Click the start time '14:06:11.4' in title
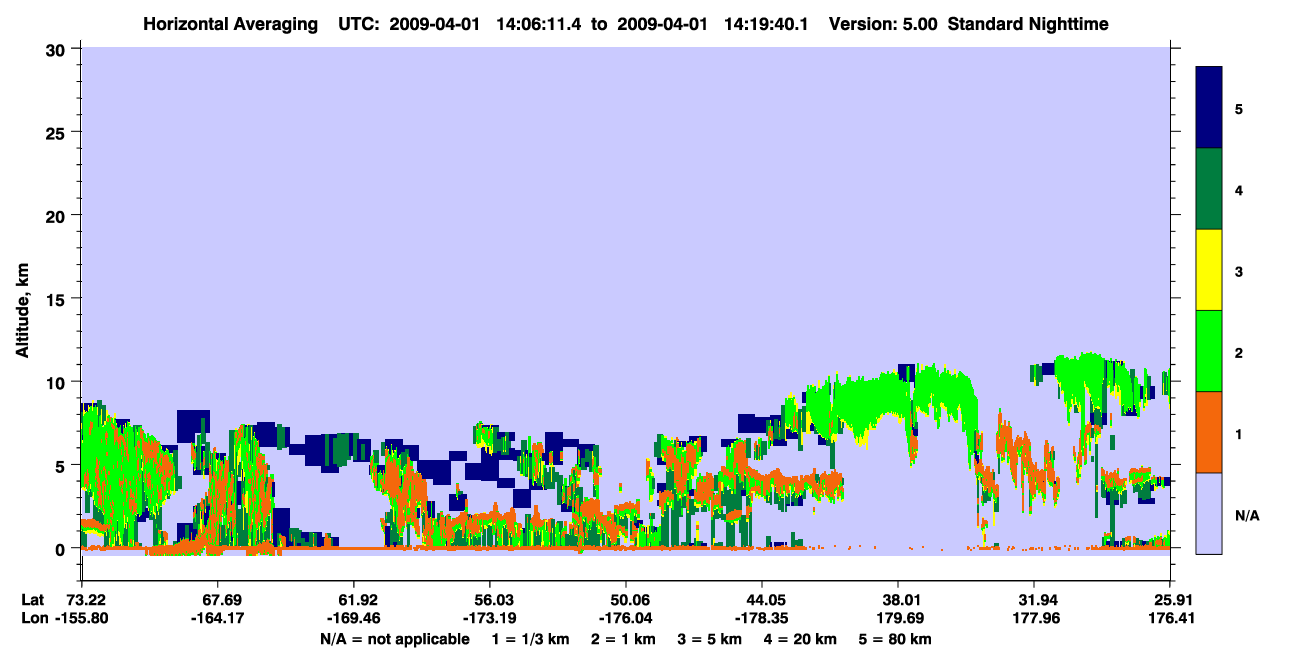The image size is (1300, 667). [538, 23]
